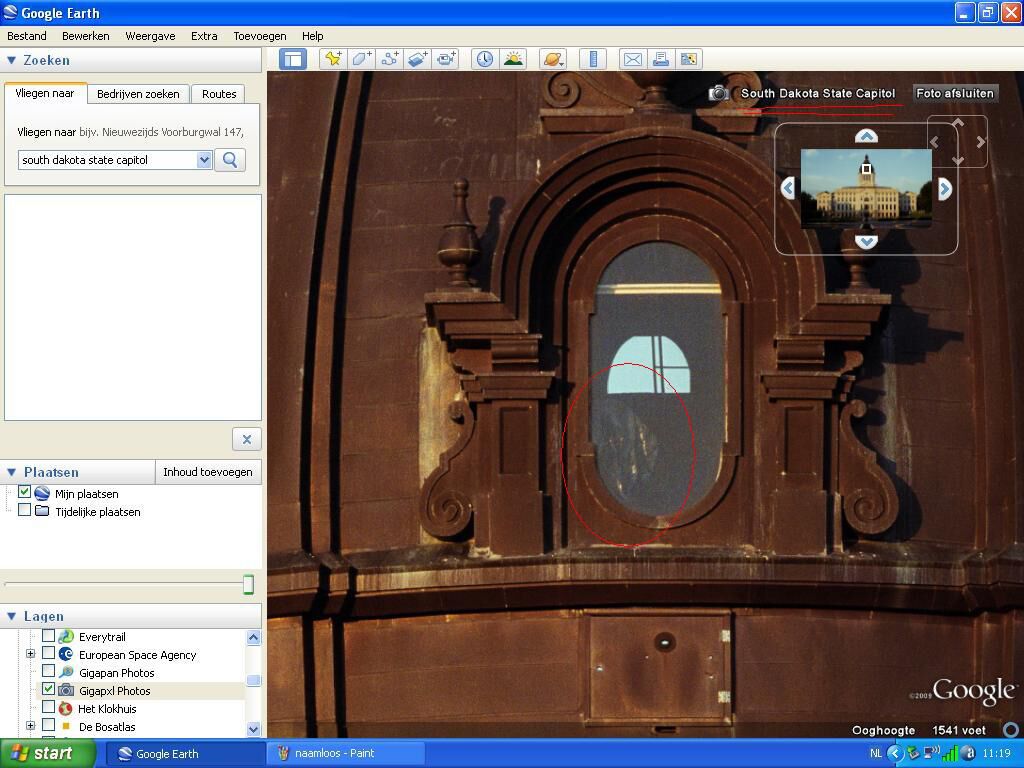
Task: Add a placemark with the pushpin icon
Action: tap(333, 59)
